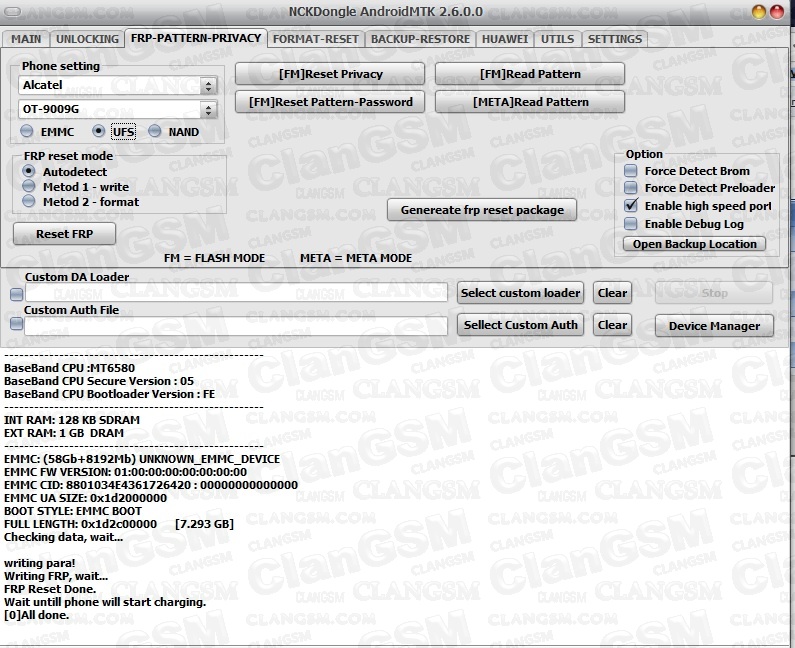Switch to the HUAWEI tab
Viewport: 795px width, 648px height.
pyautogui.click(x=504, y=39)
